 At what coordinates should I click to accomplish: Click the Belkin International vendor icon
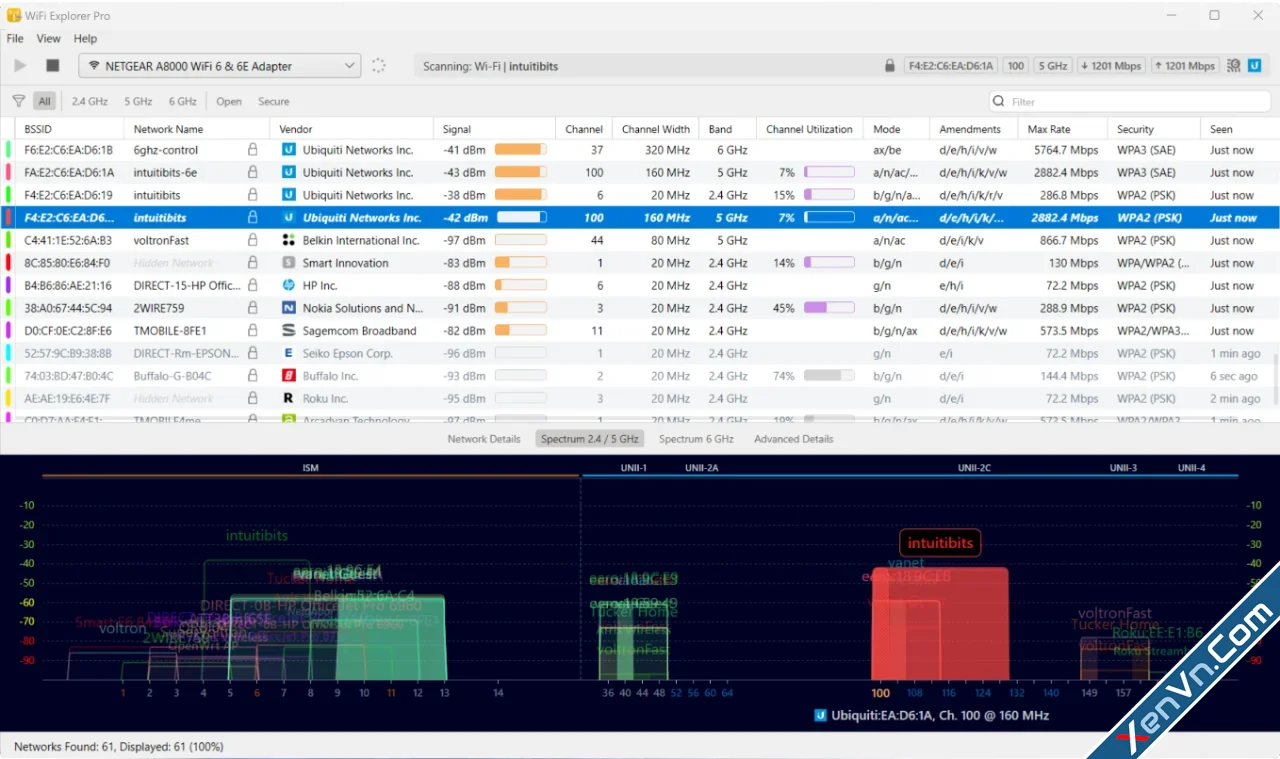click(x=289, y=240)
